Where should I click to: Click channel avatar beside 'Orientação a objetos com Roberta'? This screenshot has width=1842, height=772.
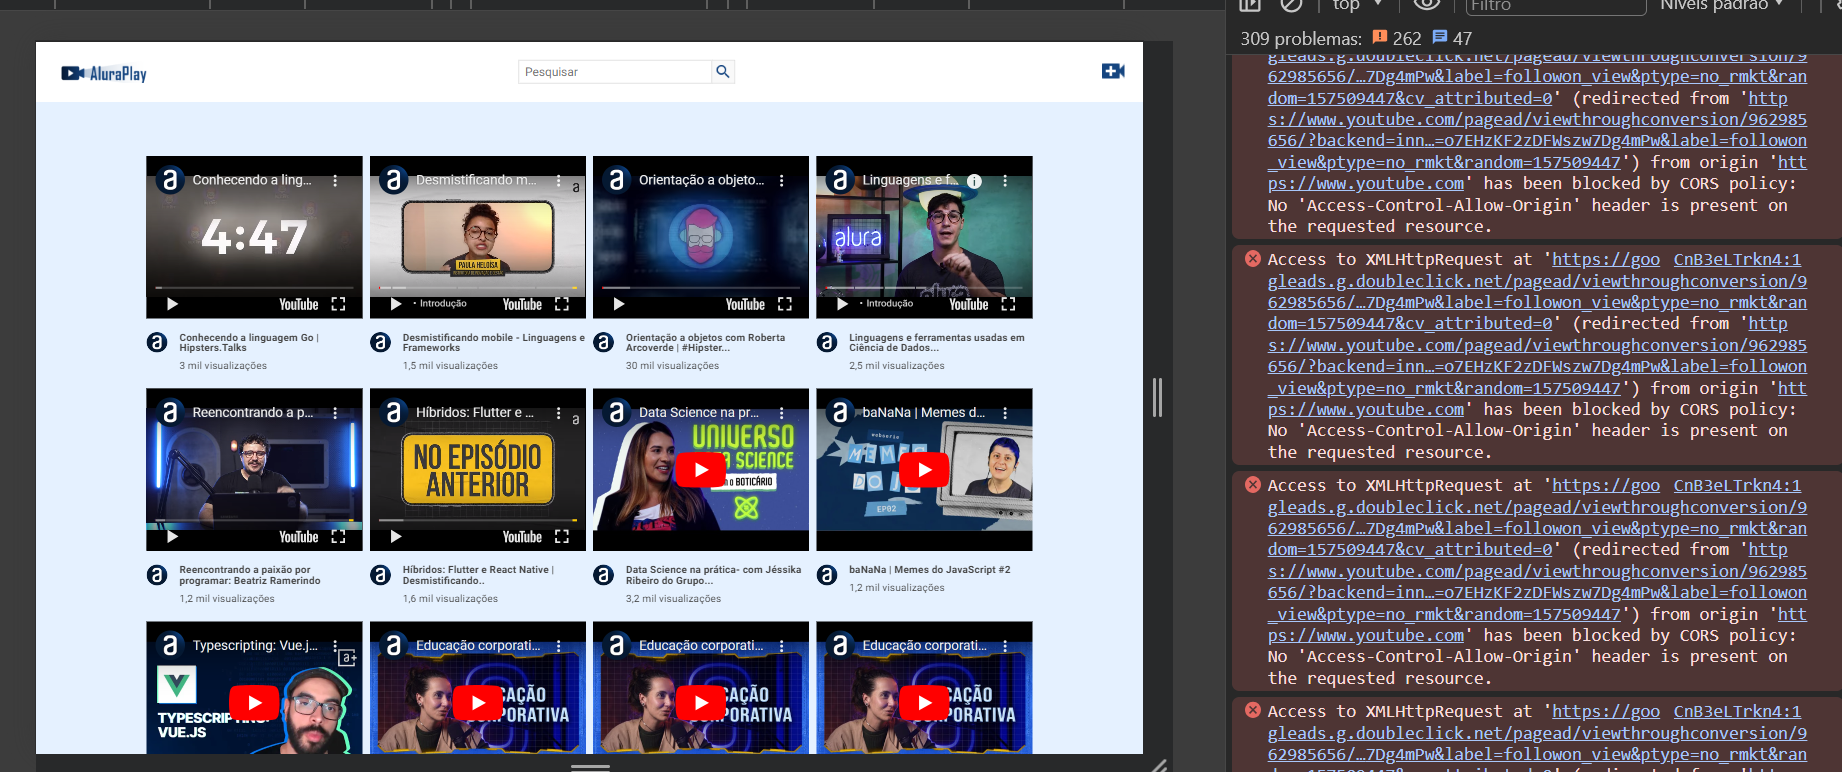point(603,342)
